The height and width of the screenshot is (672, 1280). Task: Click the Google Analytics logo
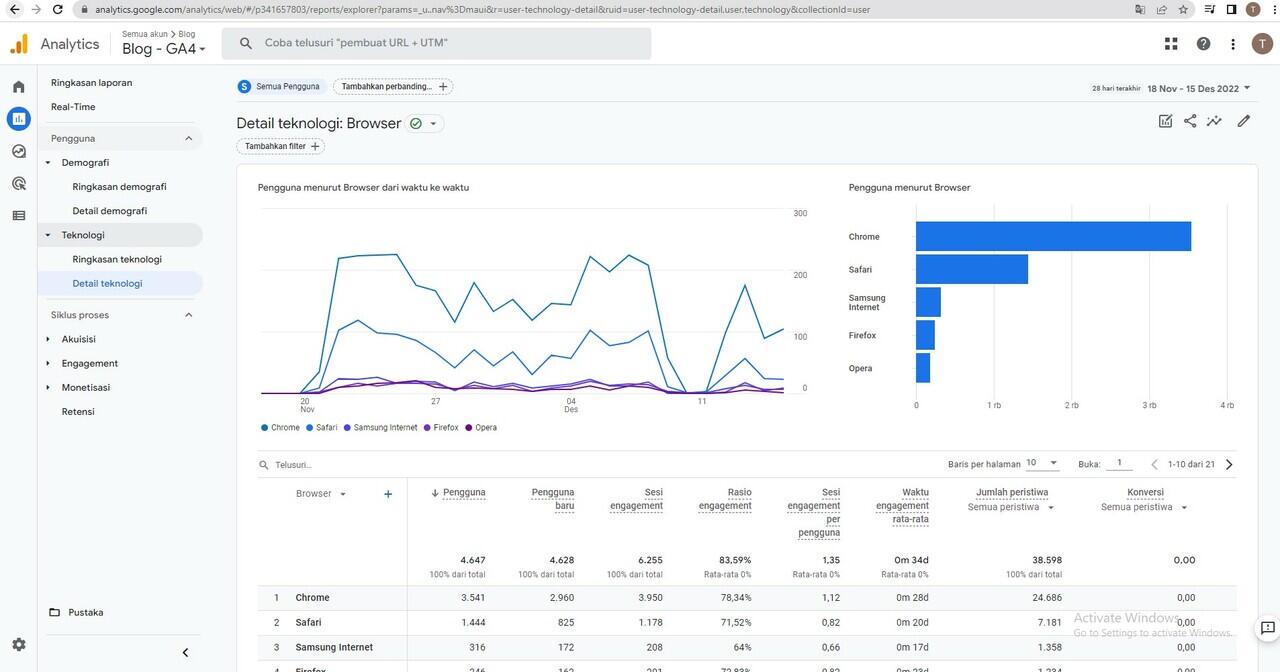(19, 44)
